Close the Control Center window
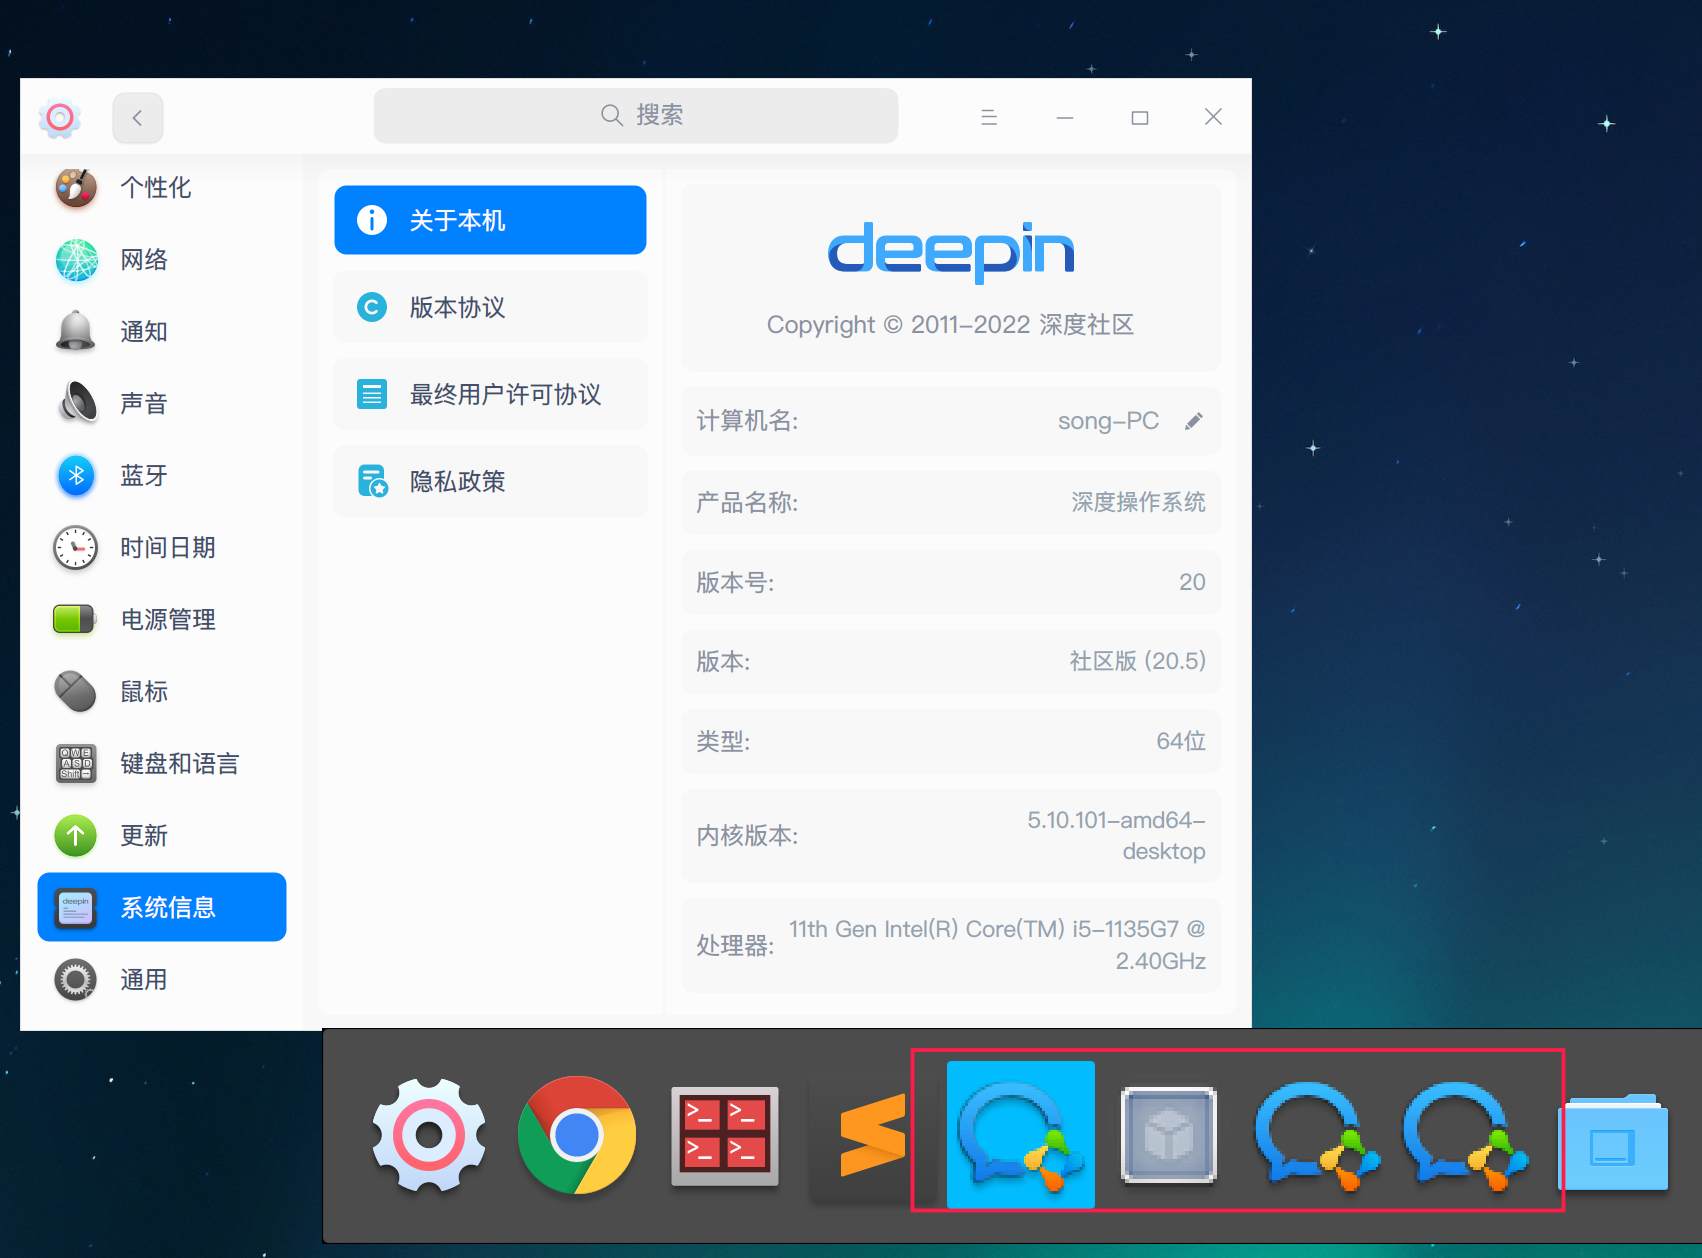 point(1213,117)
